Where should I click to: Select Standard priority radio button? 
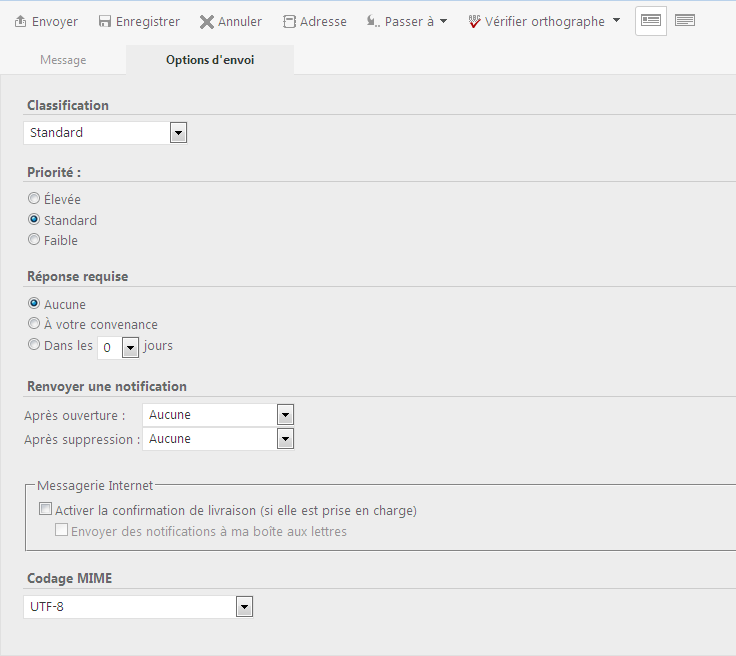(x=34, y=219)
